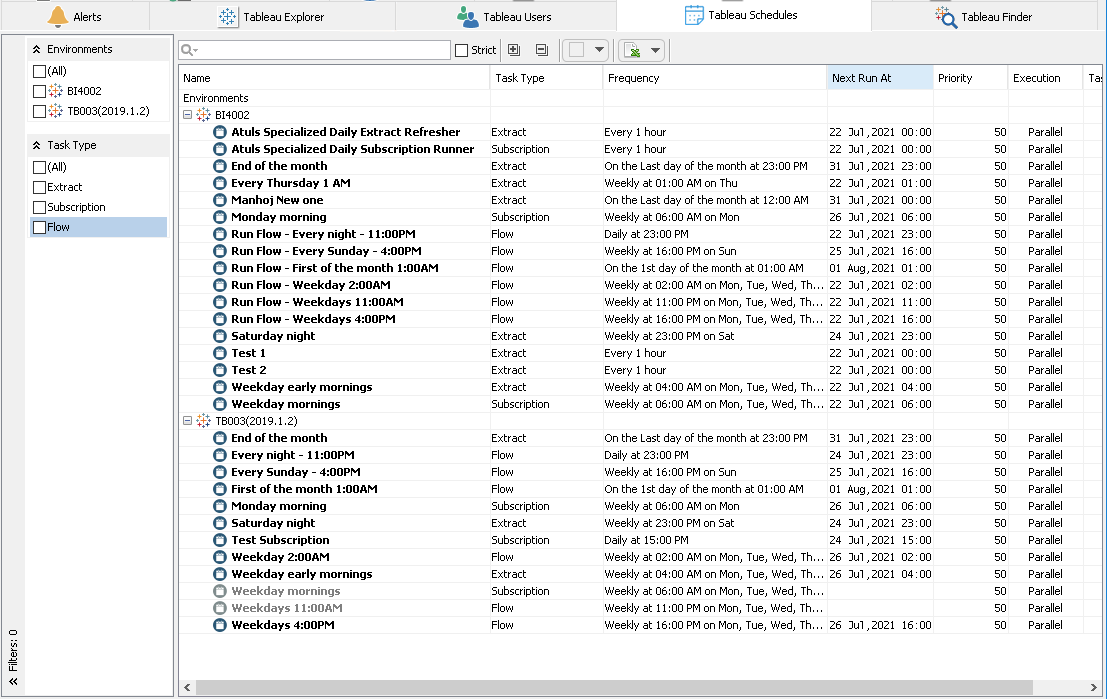Select the Tableau Schedules tab
Image resolution: width=1107 pixels, height=699 pixels.
point(741,15)
